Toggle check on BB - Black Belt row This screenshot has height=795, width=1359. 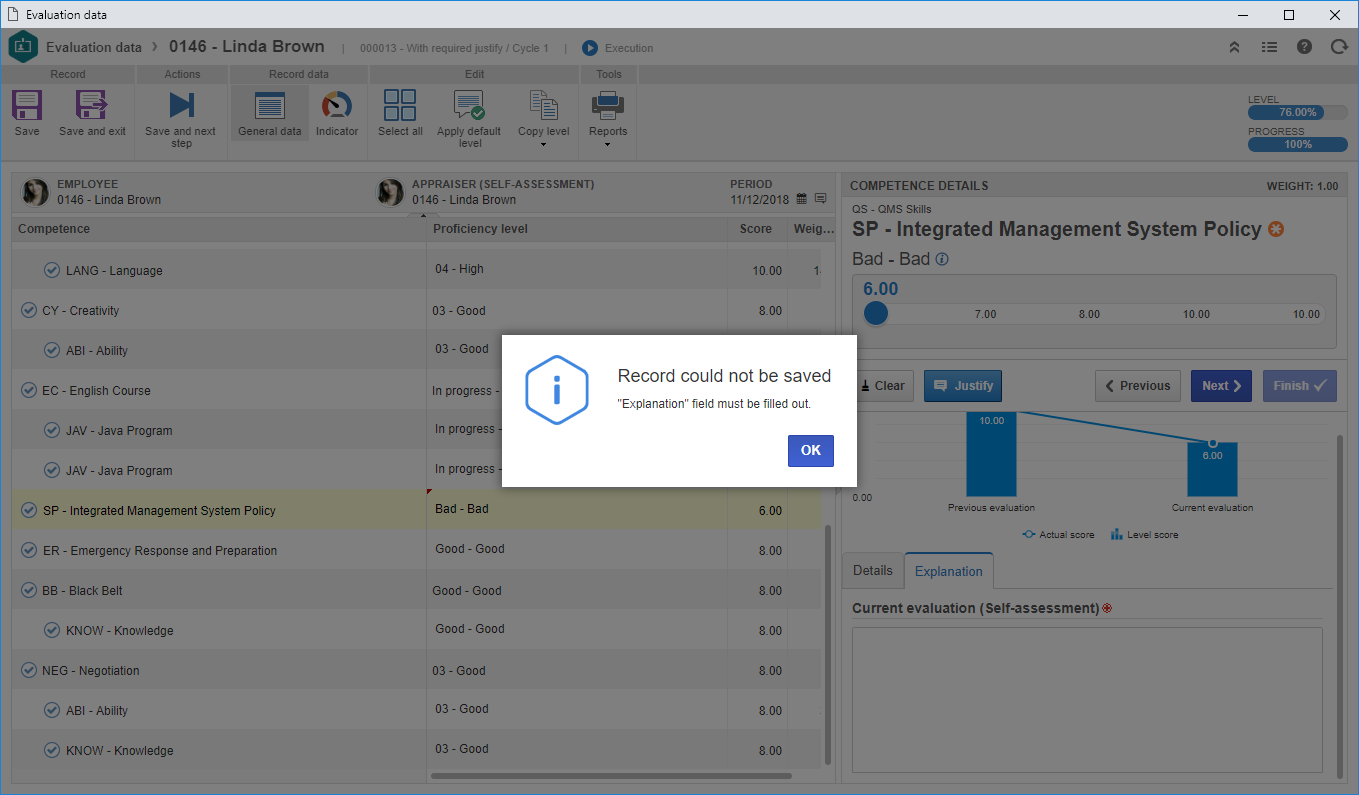(x=28, y=590)
